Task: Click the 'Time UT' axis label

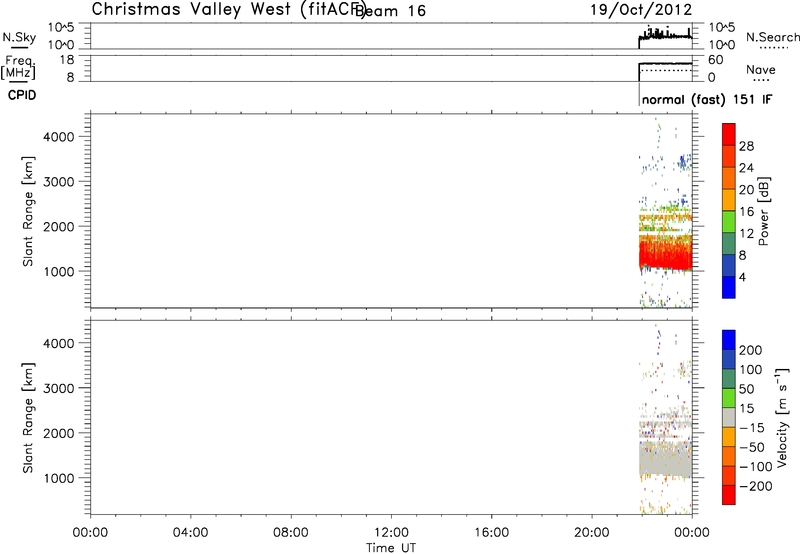Action: 391,548
